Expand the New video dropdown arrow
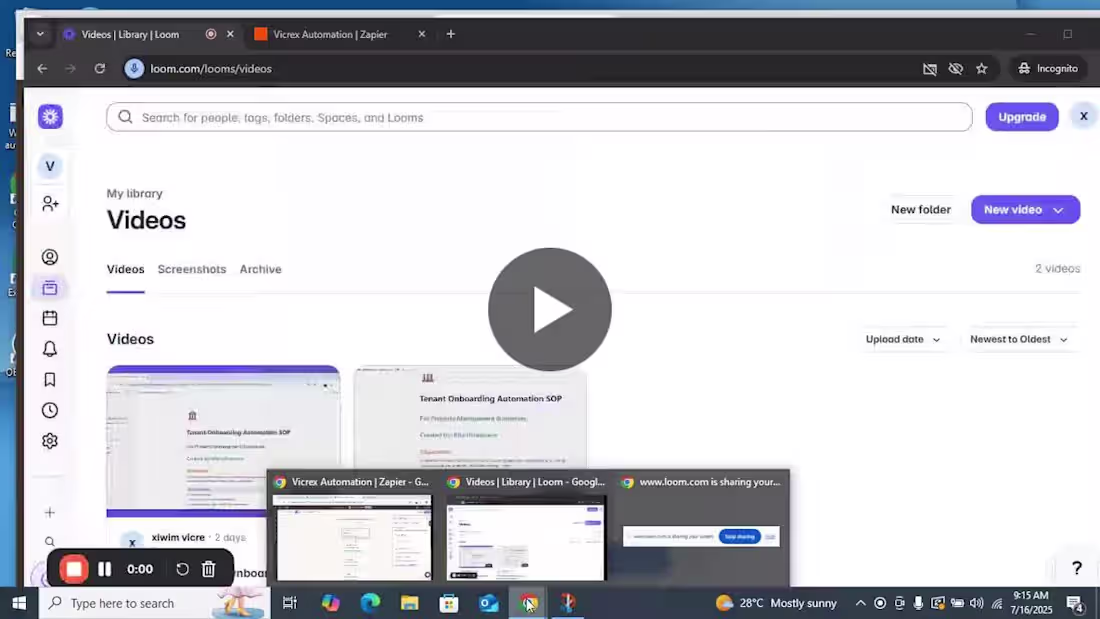The image size is (1100, 619). (1057, 209)
